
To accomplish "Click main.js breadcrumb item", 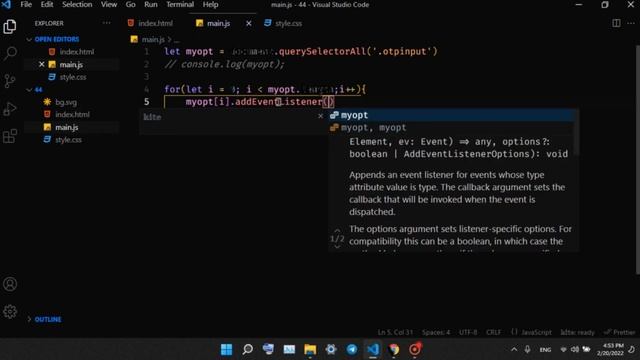I will [x=153, y=40].
